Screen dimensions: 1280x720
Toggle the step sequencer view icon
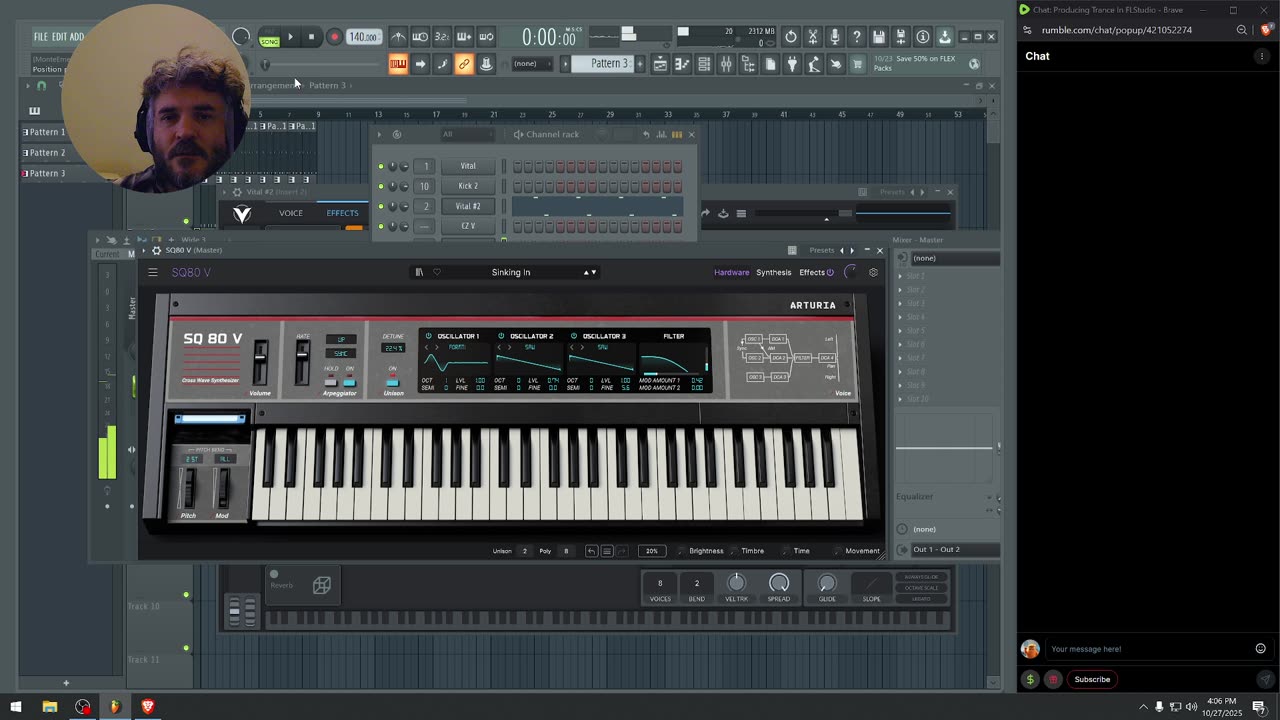pyautogui.click(x=677, y=134)
